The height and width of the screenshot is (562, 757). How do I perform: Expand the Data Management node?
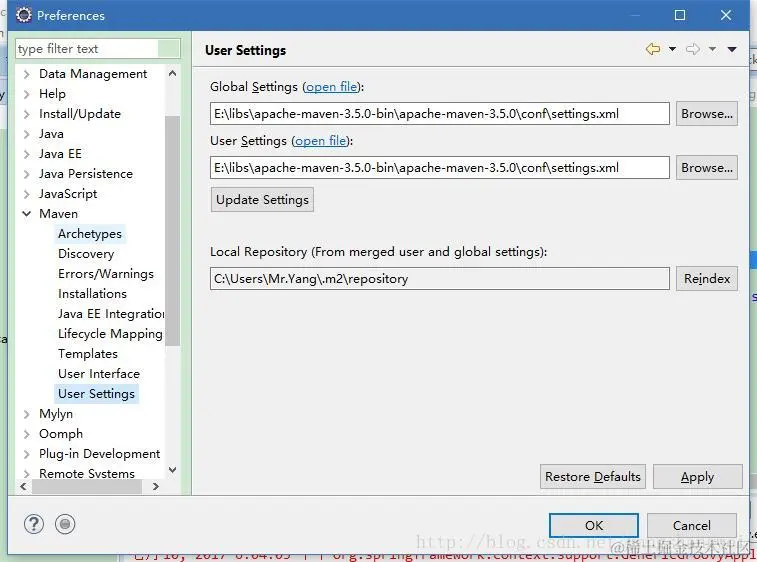click(27, 74)
